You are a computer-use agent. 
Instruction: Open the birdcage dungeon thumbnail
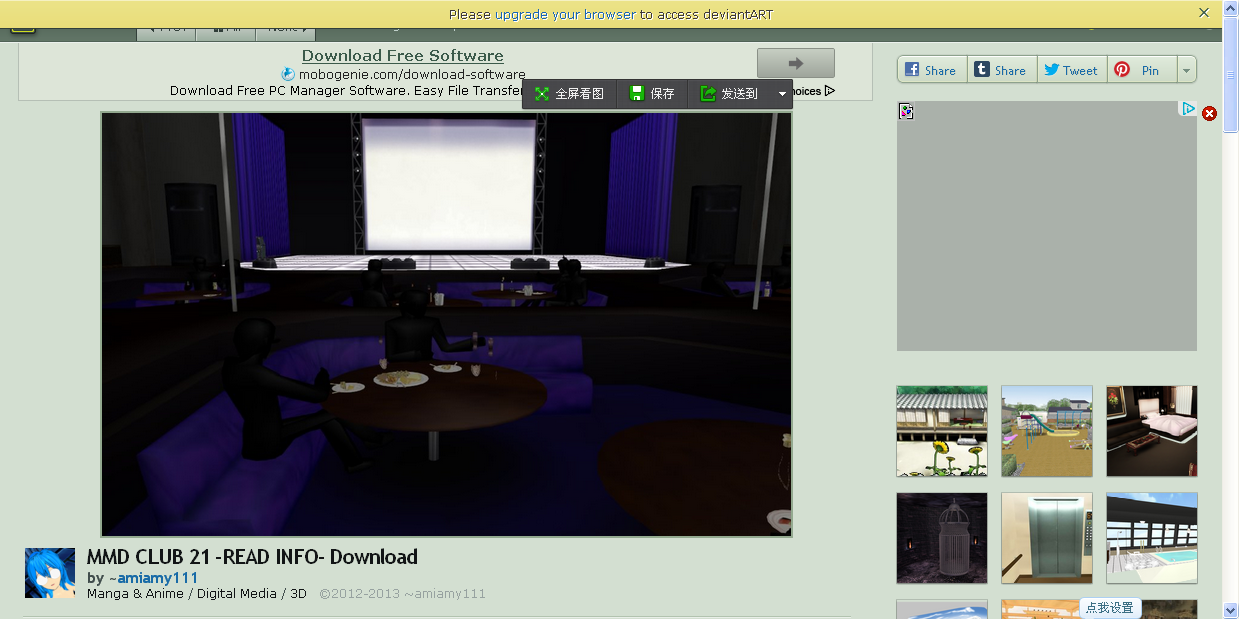pos(942,538)
